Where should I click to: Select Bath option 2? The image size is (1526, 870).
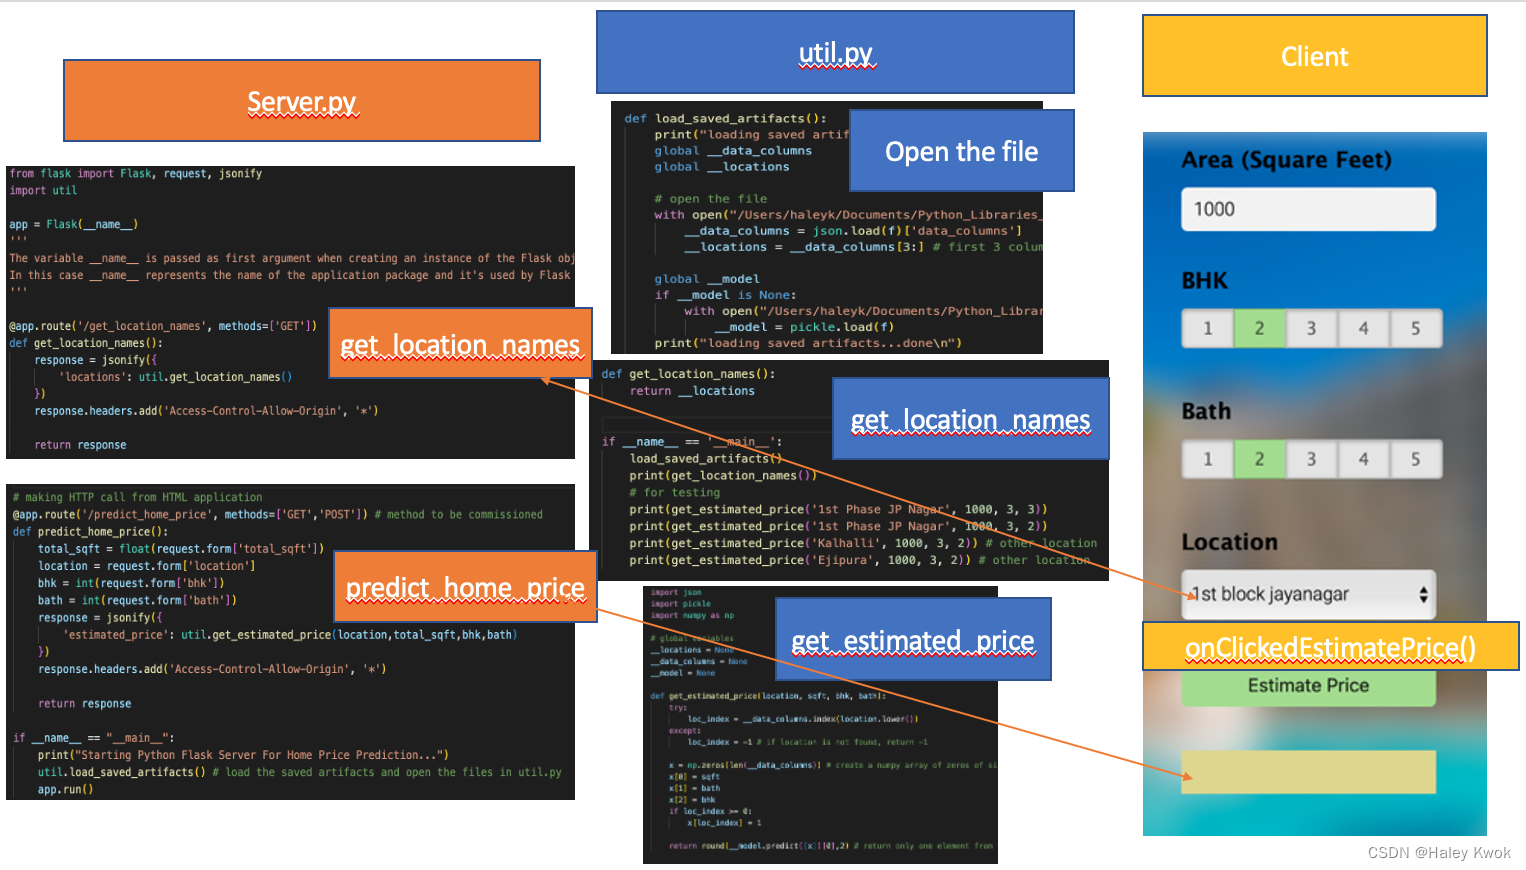click(1259, 459)
